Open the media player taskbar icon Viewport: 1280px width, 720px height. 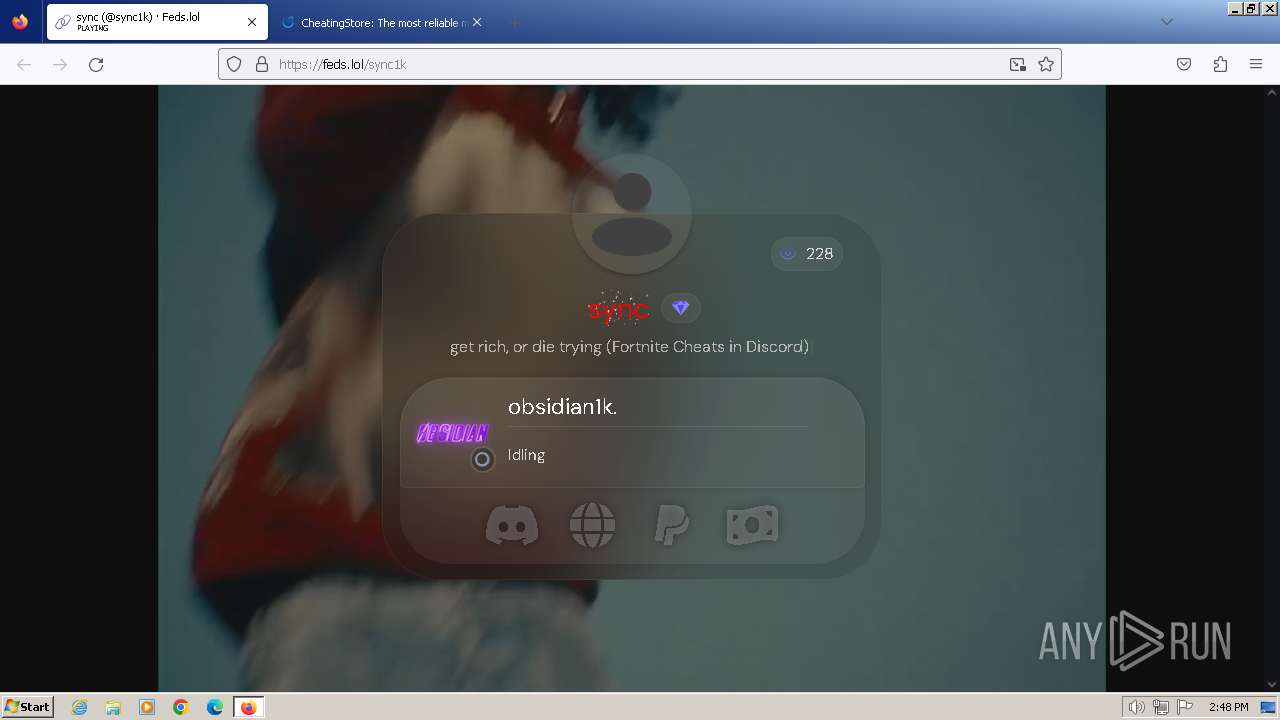click(x=147, y=707)
